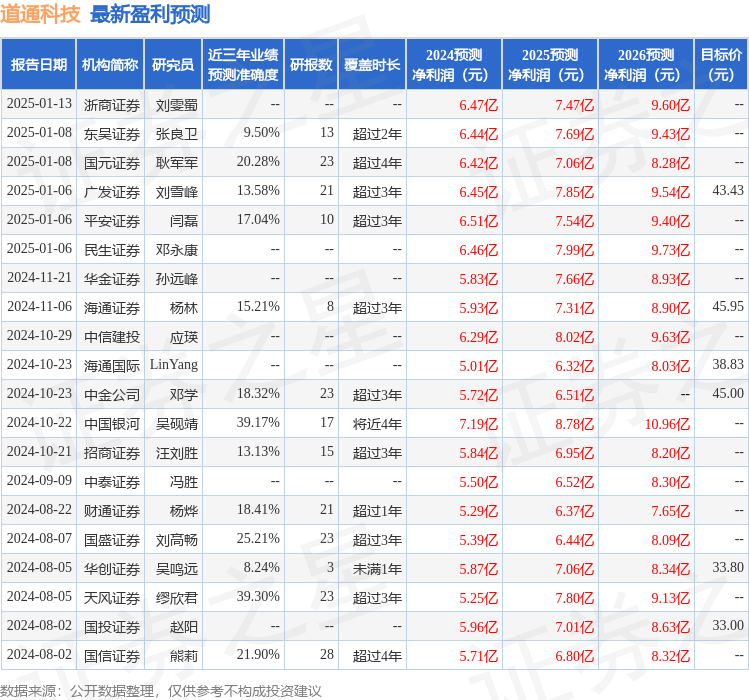The height and width of the screenshot is (700, 749).
Task: Click the 7.19亿 2024 profit forecast
Action: [x=479, y=424]
